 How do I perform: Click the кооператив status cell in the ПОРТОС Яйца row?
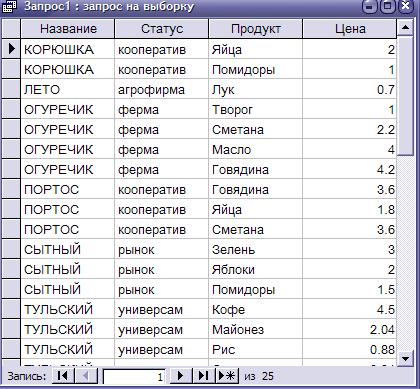(162, 209)
